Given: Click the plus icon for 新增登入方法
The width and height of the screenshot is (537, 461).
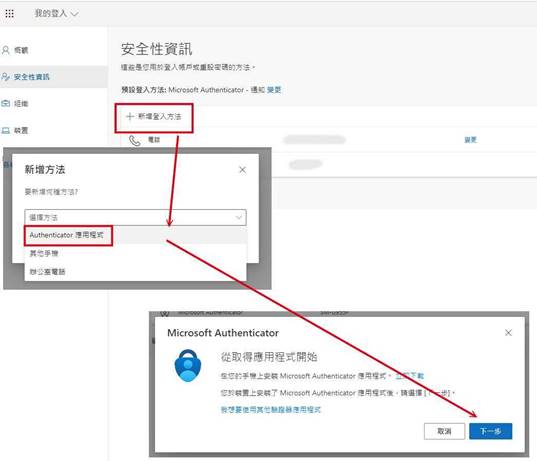Looking at the screenshot, I should (x=130, y=117).
